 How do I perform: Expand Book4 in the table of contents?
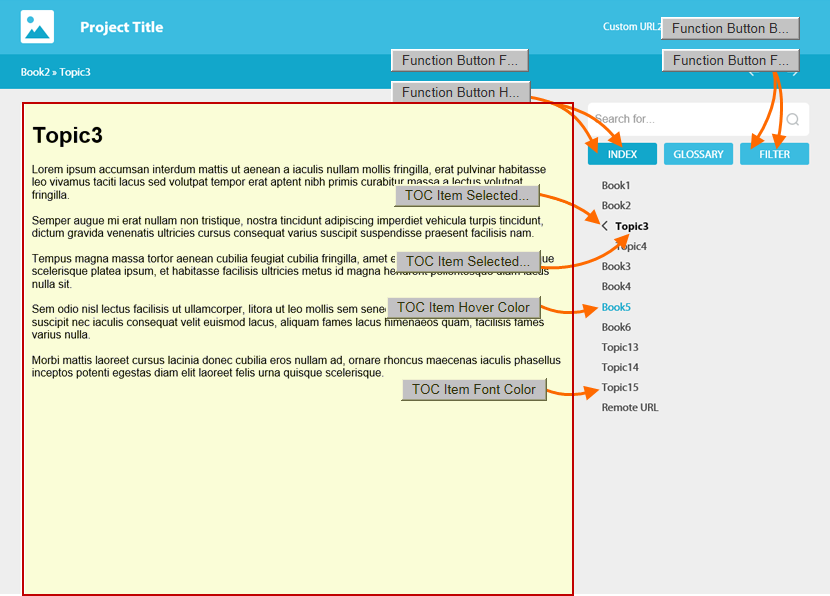616,286
